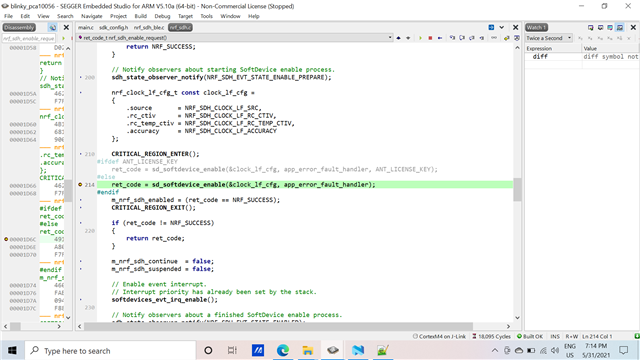Click the green Go/continue execution icon in editor toolbar
The height and width of the screenshot is (360, 640).
click(x=420, y=38)
